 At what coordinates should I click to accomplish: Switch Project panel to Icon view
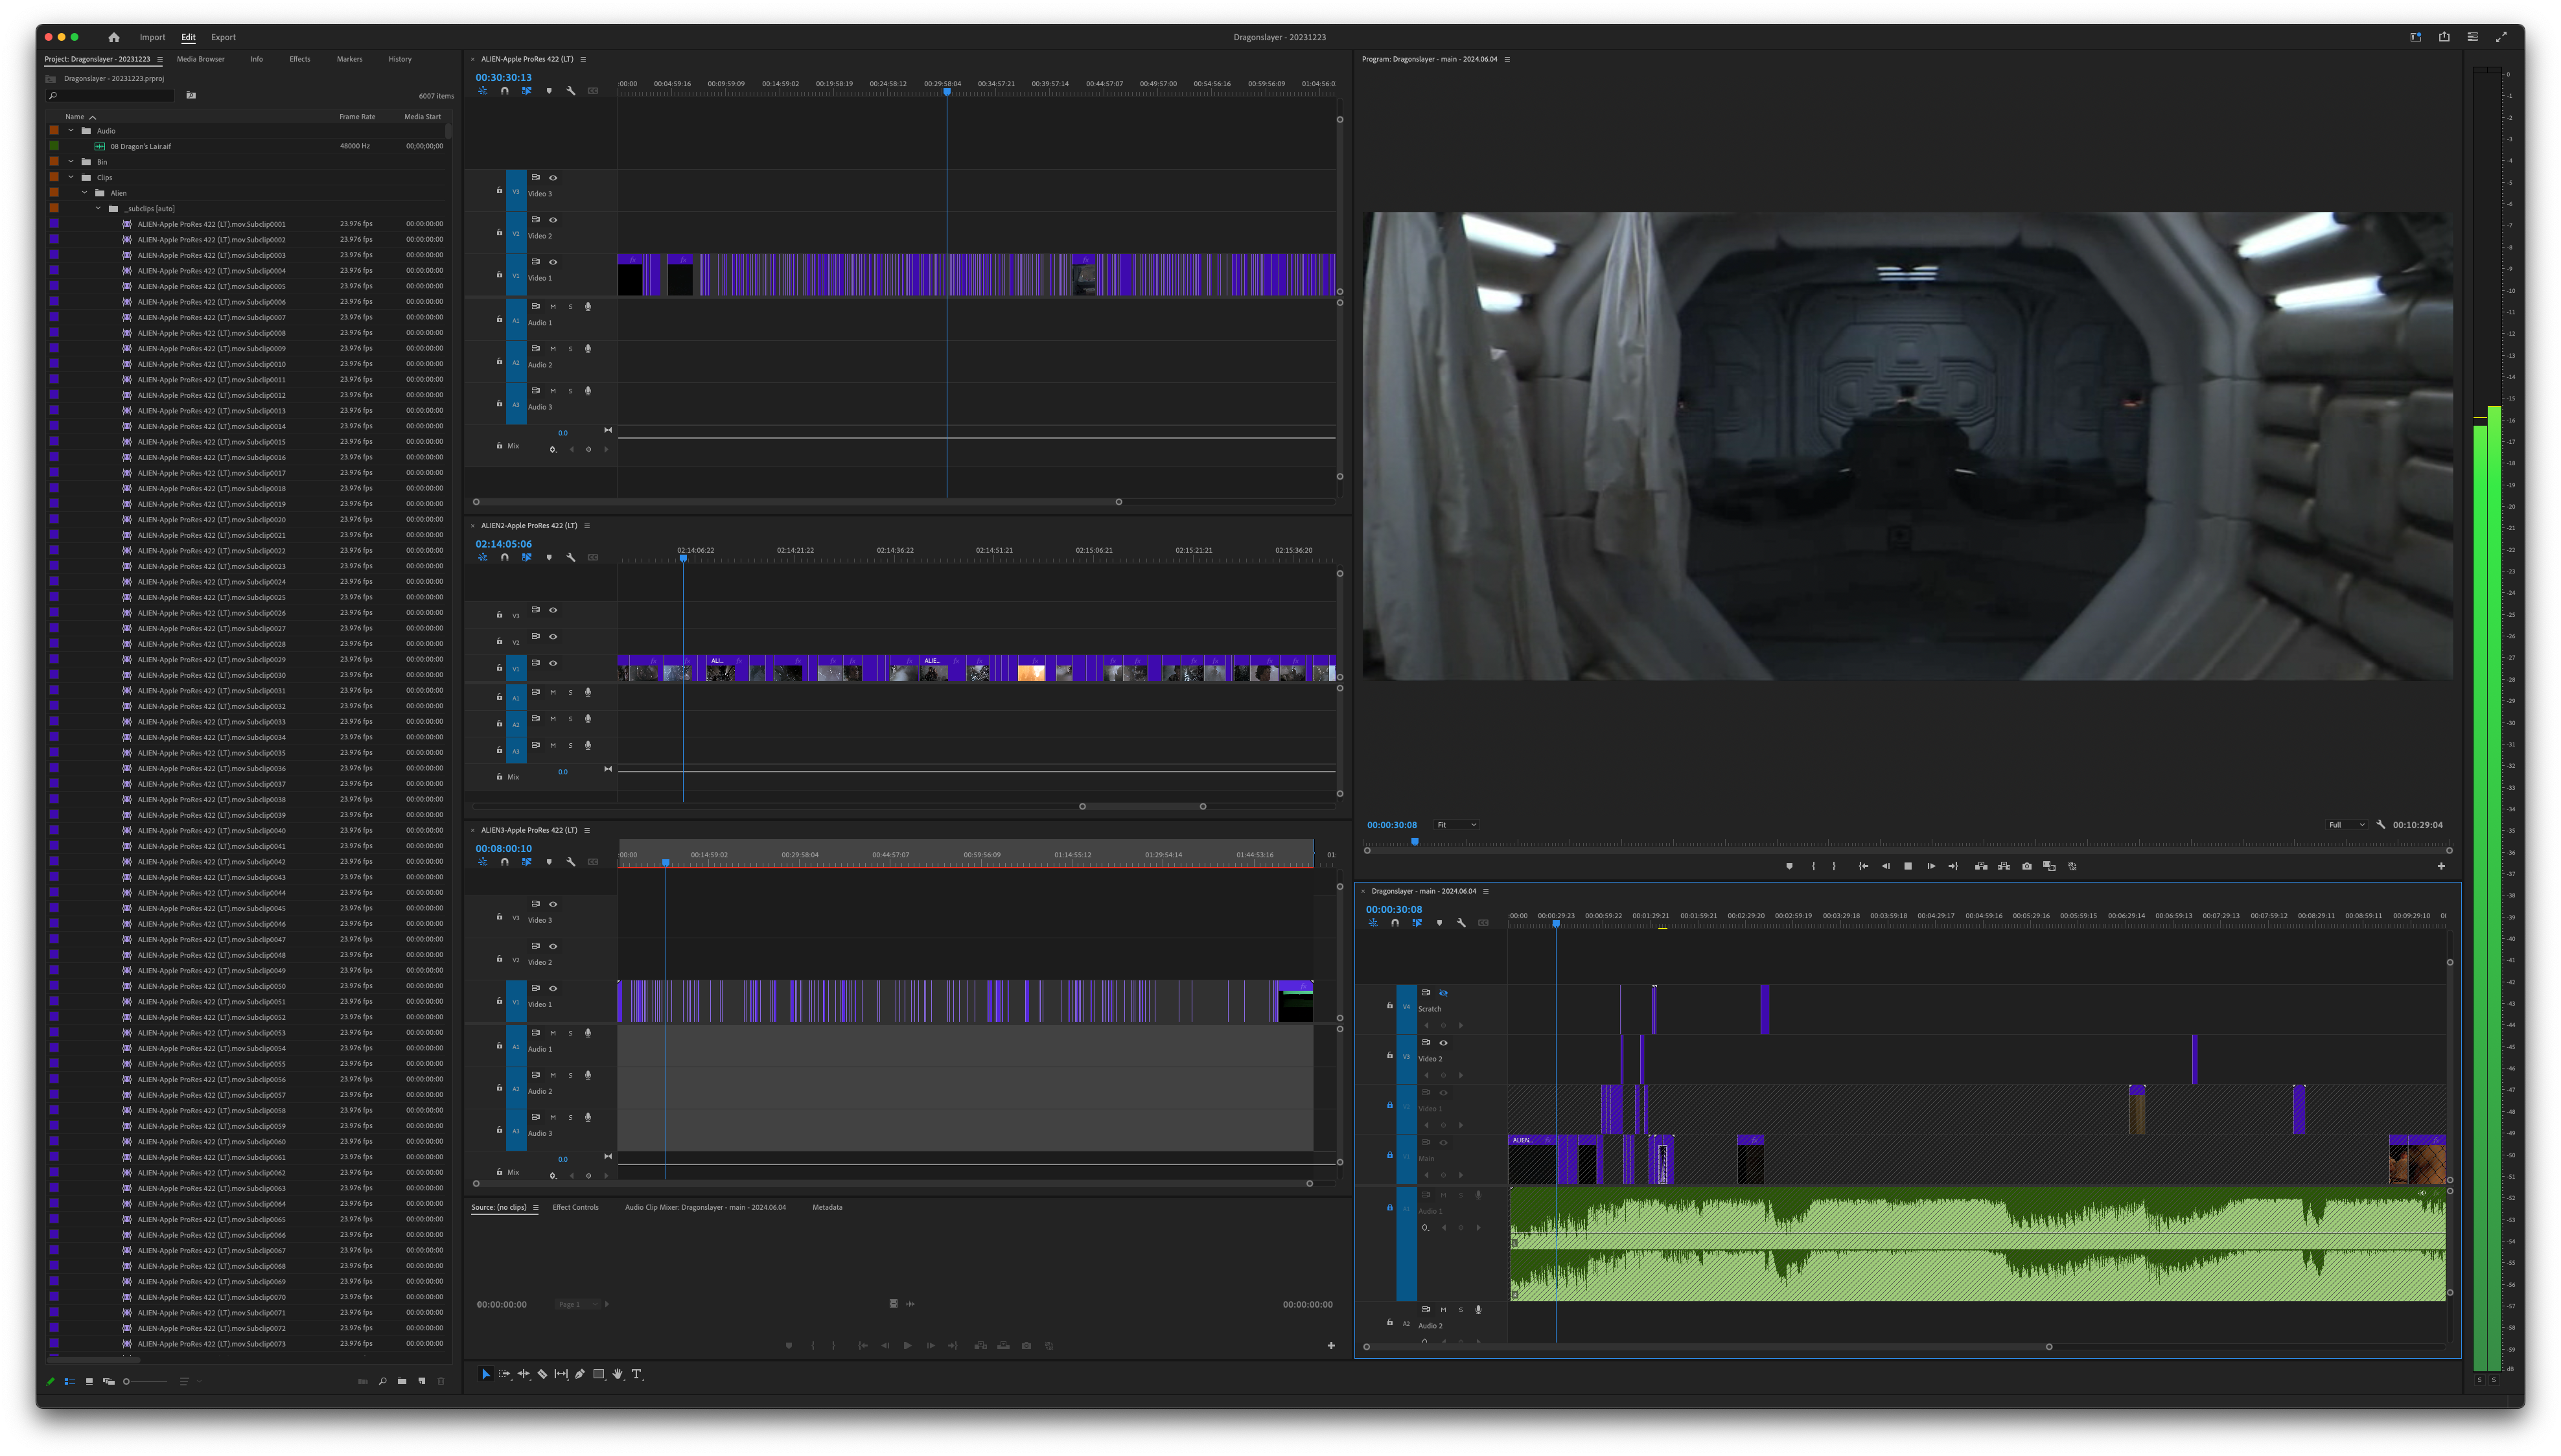click(89, 1381)
